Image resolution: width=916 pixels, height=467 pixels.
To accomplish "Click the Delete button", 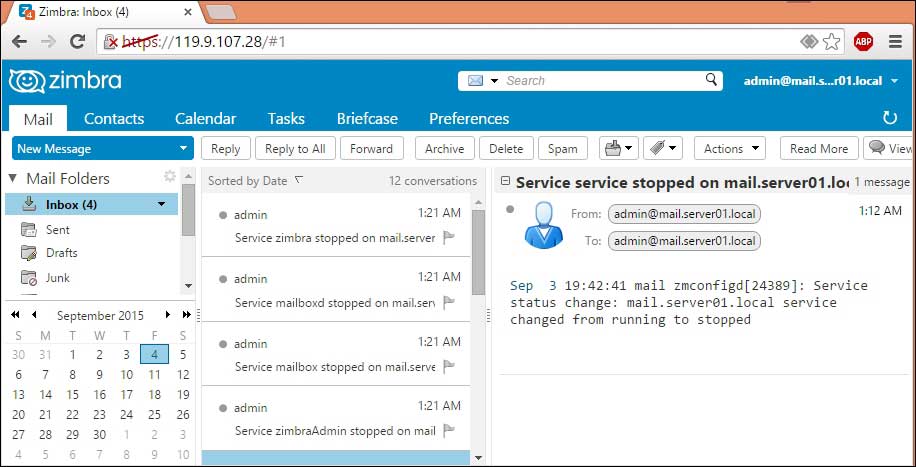I will pos(506,148).
